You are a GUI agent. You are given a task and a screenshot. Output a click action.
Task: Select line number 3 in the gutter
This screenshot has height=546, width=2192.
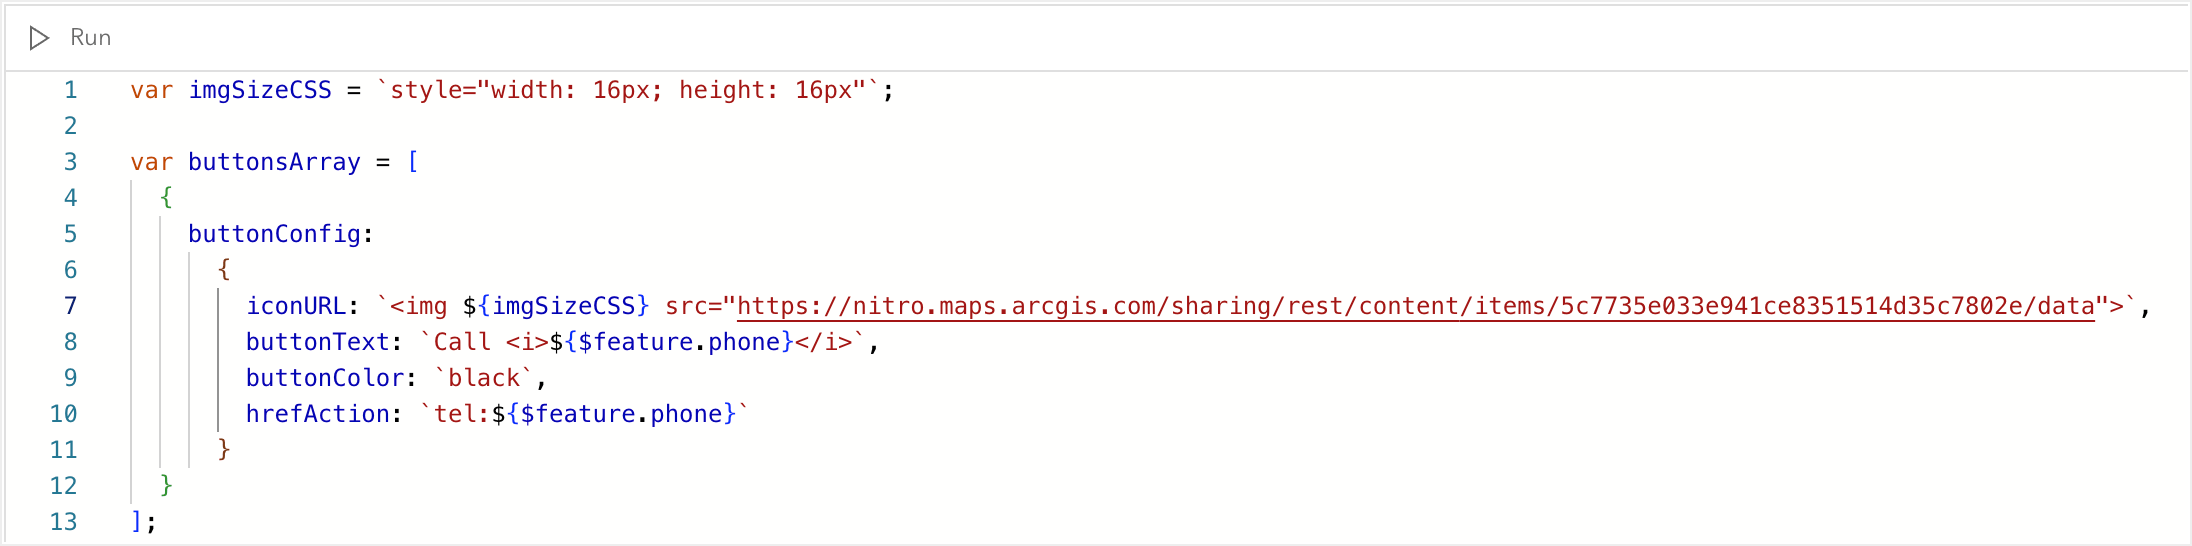pyautogui.click(x=70, y=162)
